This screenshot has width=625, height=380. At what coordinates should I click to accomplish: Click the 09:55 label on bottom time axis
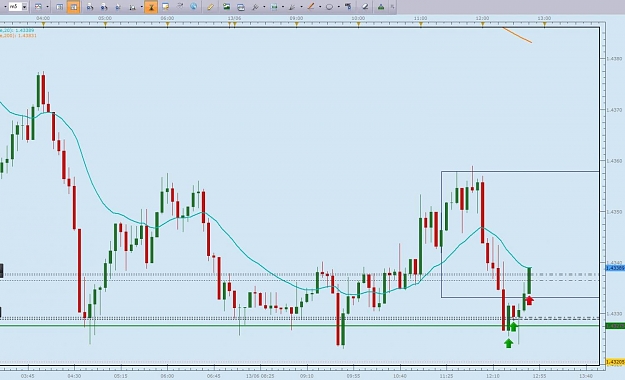353,376
